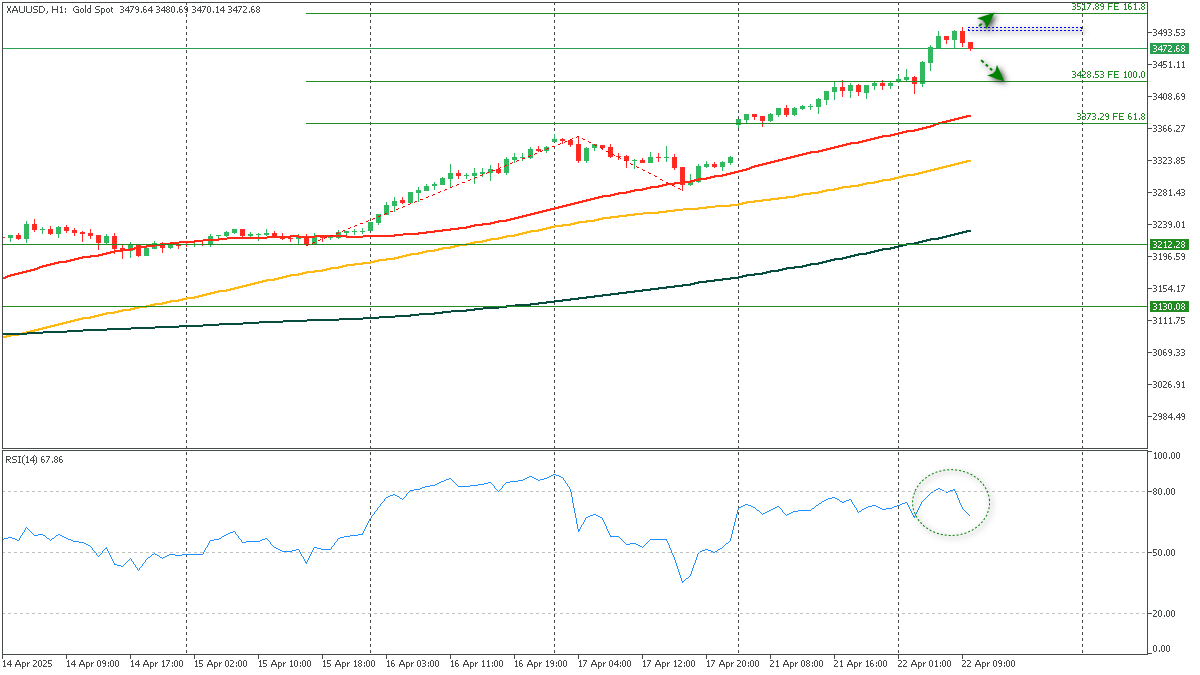The height and width of the screenshot is (675, 1200).
Task: Select the dark green moving average line
Action: pyautogui.click(x=600, y=294)
